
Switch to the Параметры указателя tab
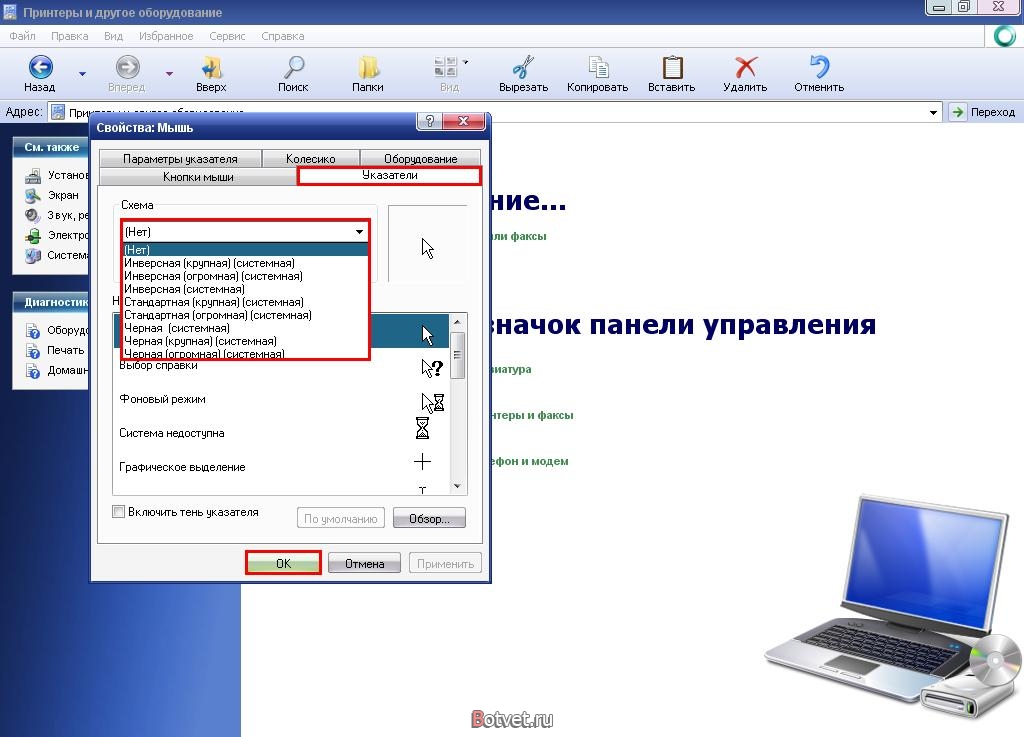[x=180, y=159]
